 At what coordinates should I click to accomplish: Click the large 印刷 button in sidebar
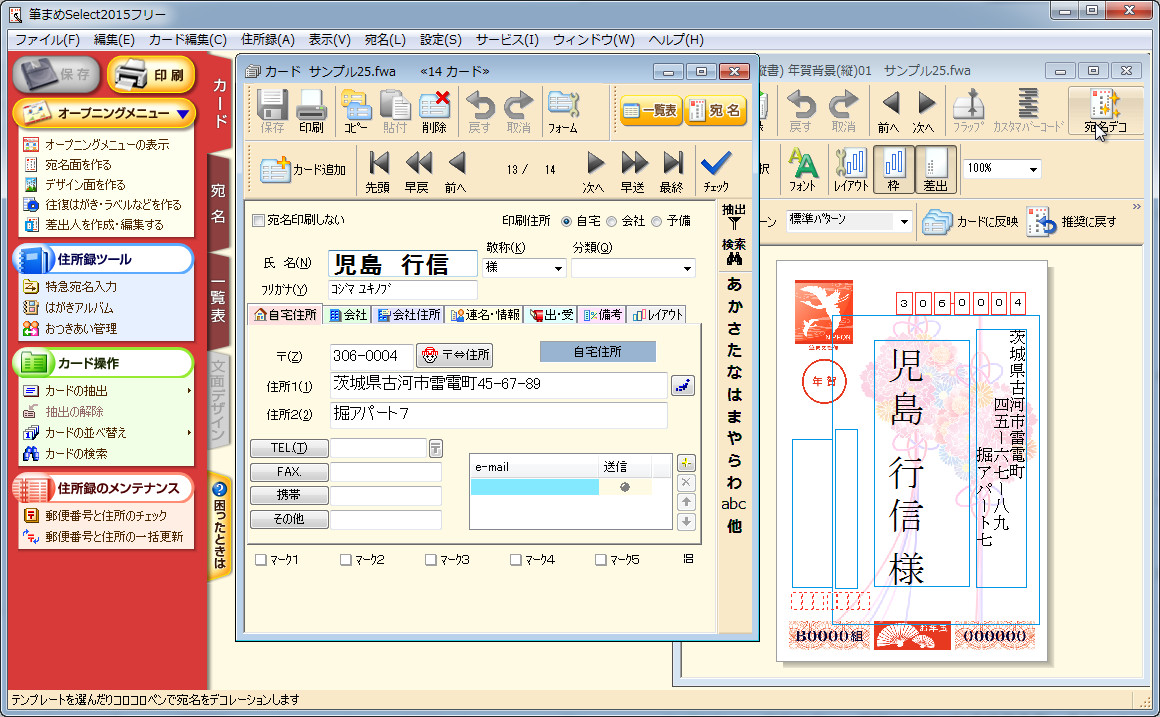coord(151,75)
